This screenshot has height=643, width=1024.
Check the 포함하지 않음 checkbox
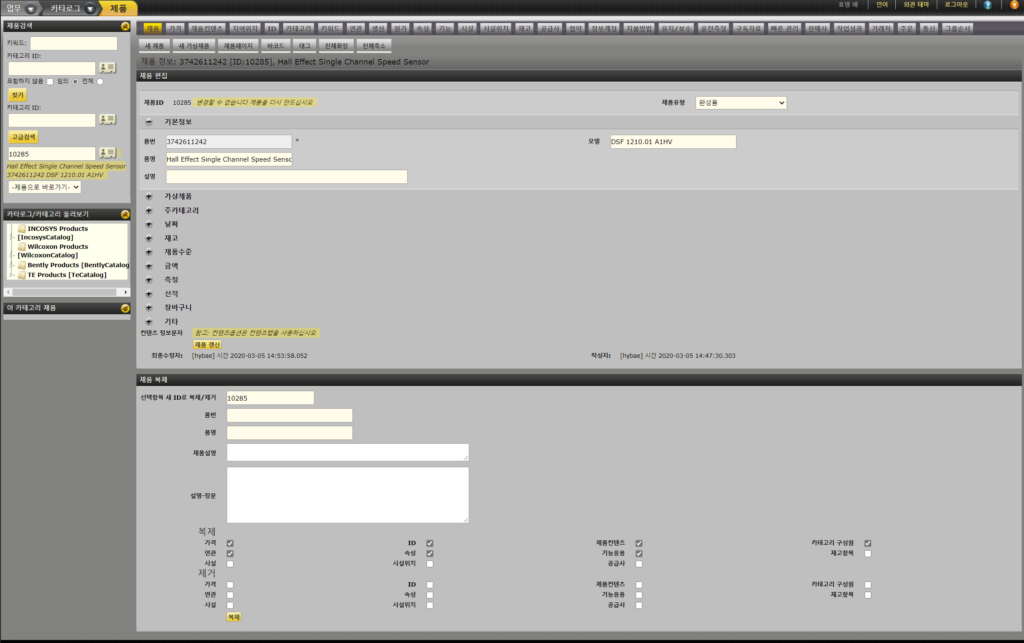click(51, 82)
